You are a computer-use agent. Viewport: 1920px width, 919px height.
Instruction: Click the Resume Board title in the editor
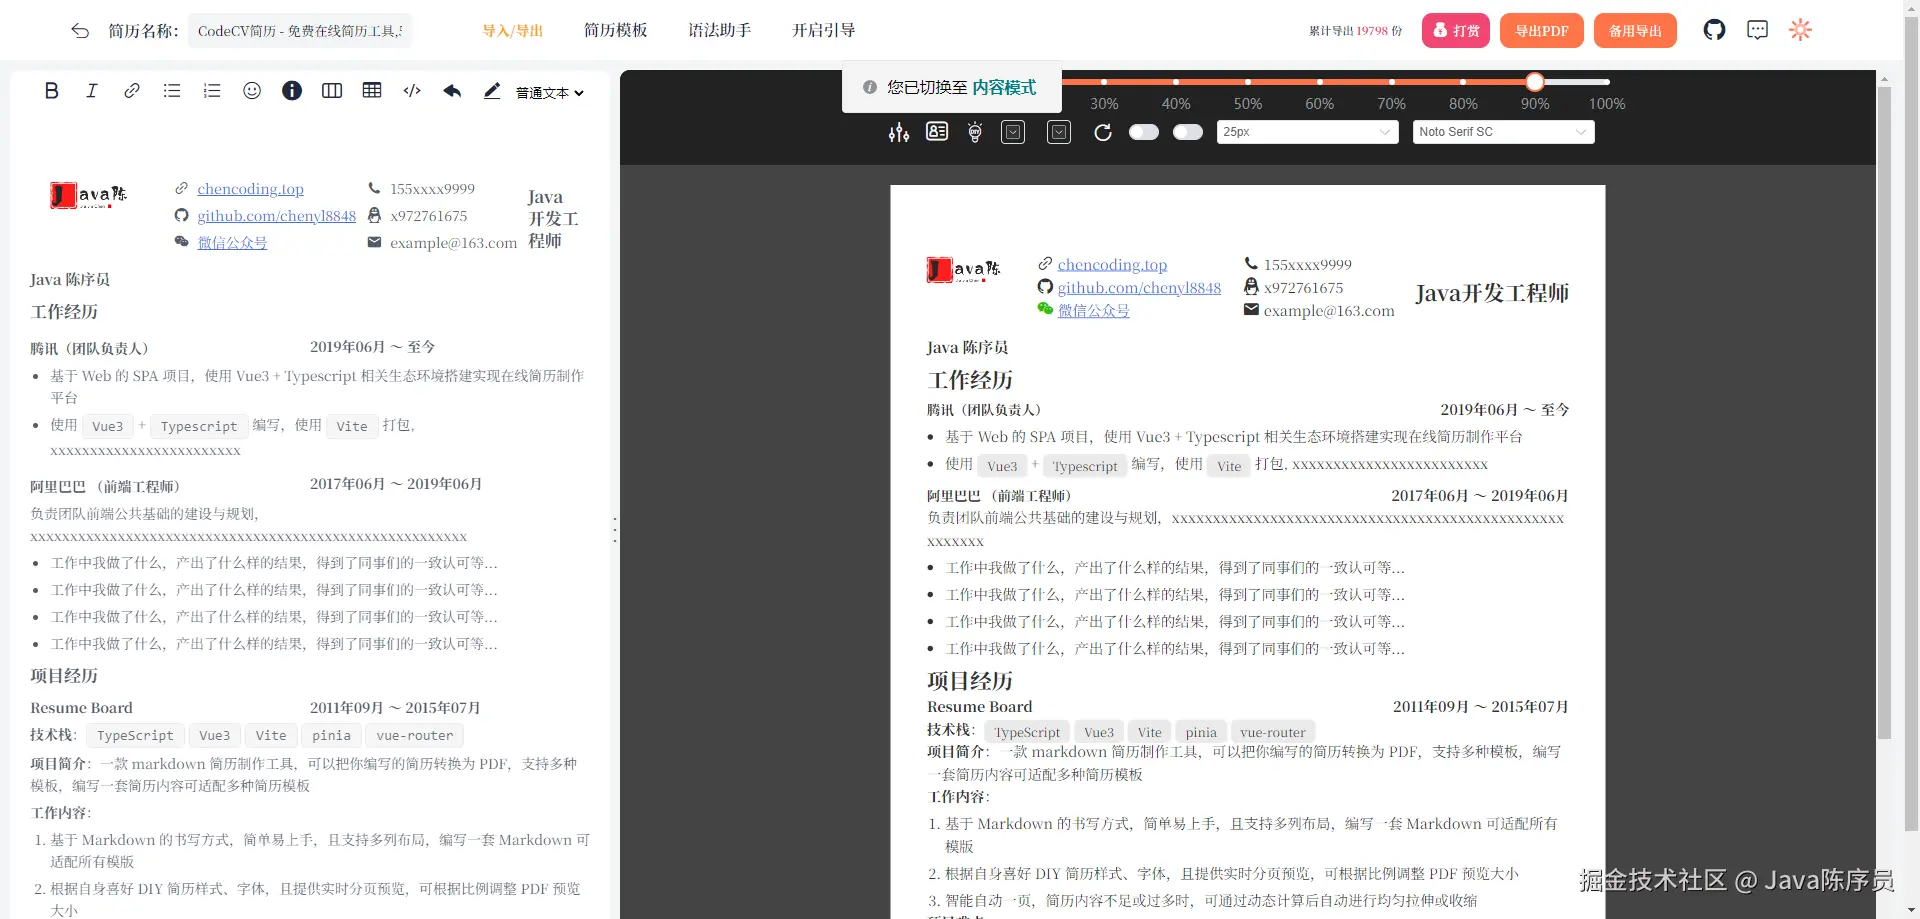(81, 708)
